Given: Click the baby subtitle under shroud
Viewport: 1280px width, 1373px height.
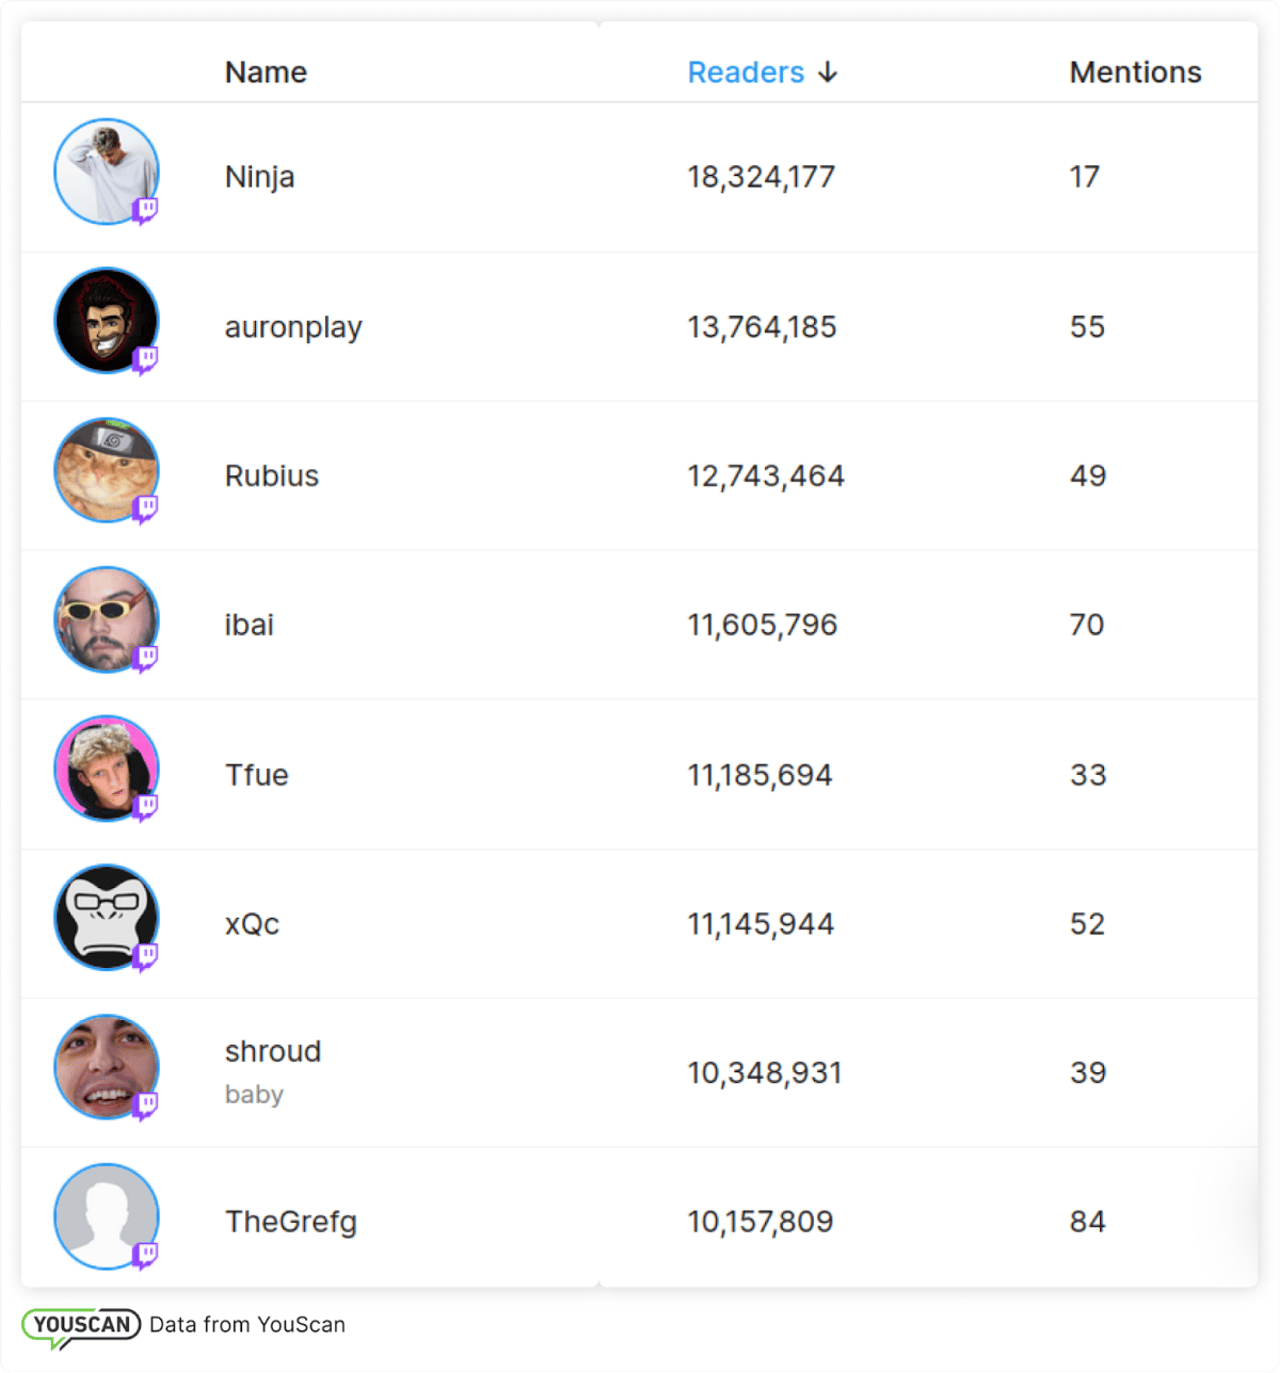Looking at the screenshot, I should coord(253,1094).
